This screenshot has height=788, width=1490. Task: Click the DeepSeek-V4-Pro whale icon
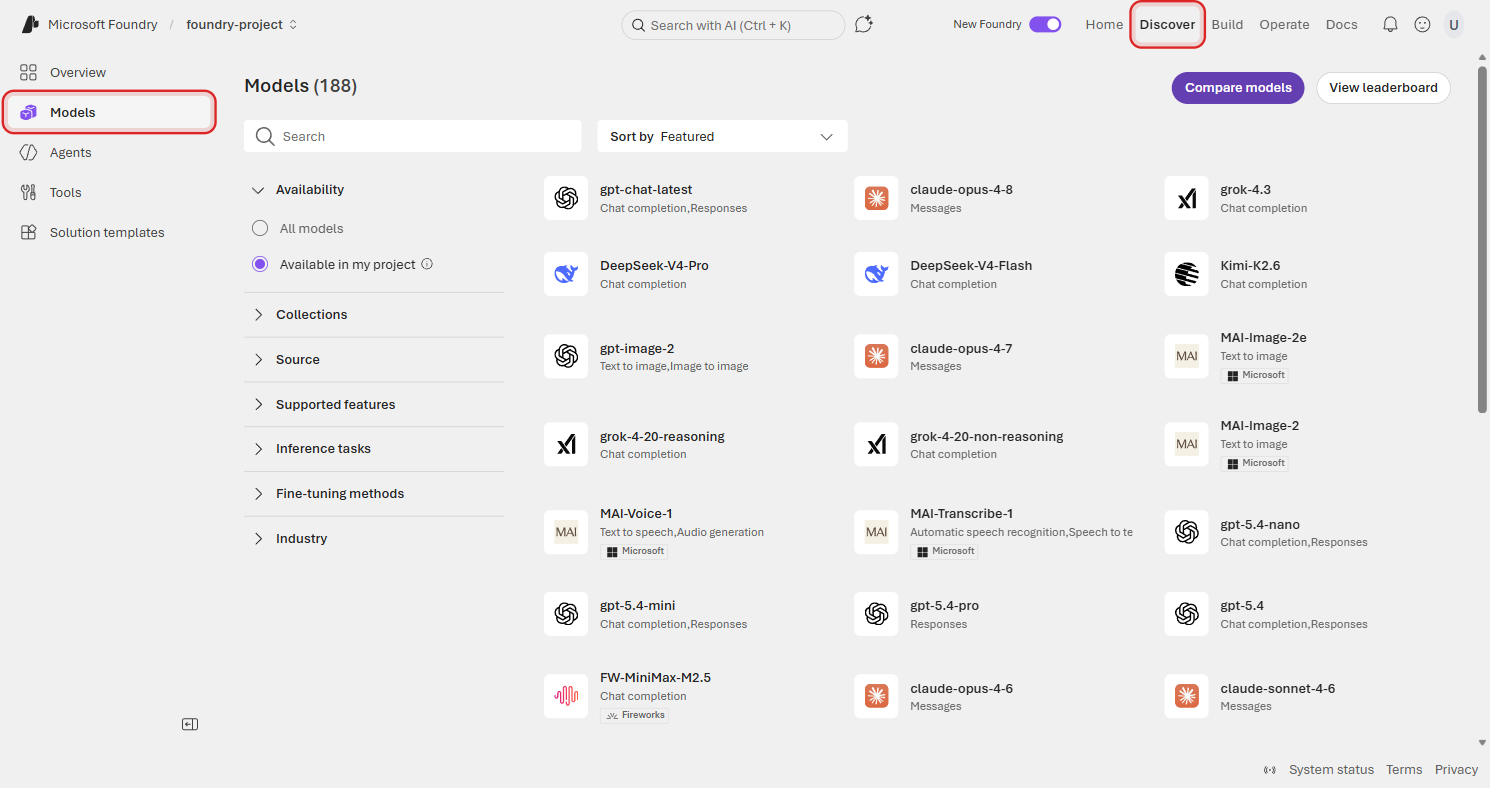[566, 274]
